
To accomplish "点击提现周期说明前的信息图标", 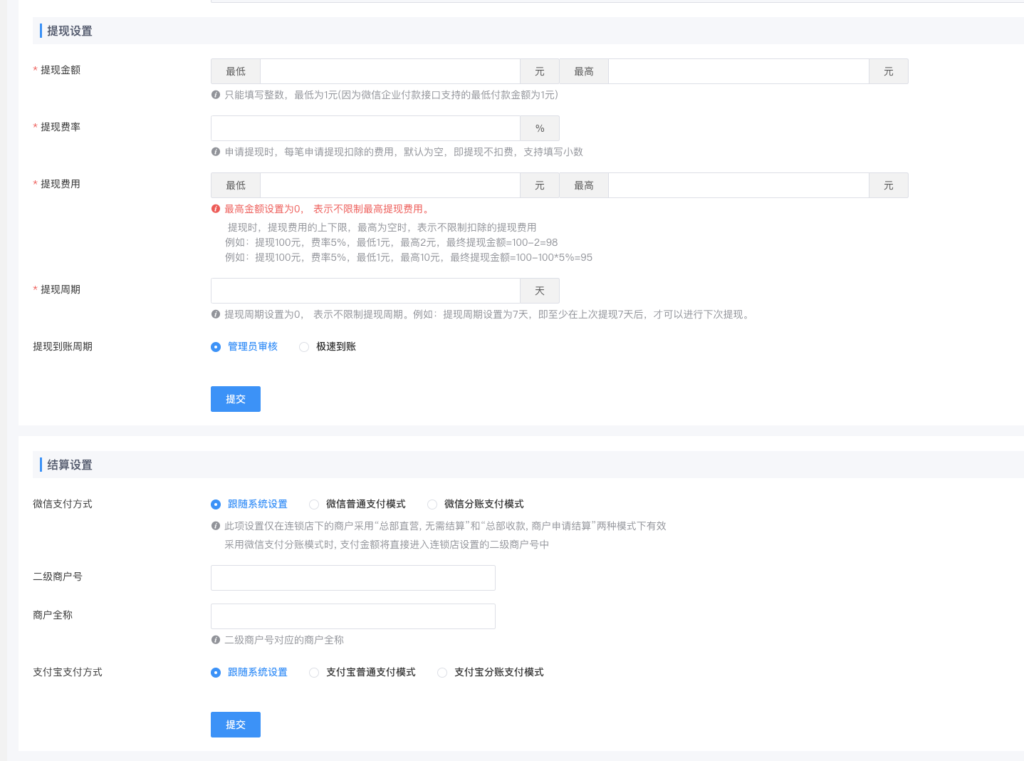I will pyautogui.click(x=214, y=313).
